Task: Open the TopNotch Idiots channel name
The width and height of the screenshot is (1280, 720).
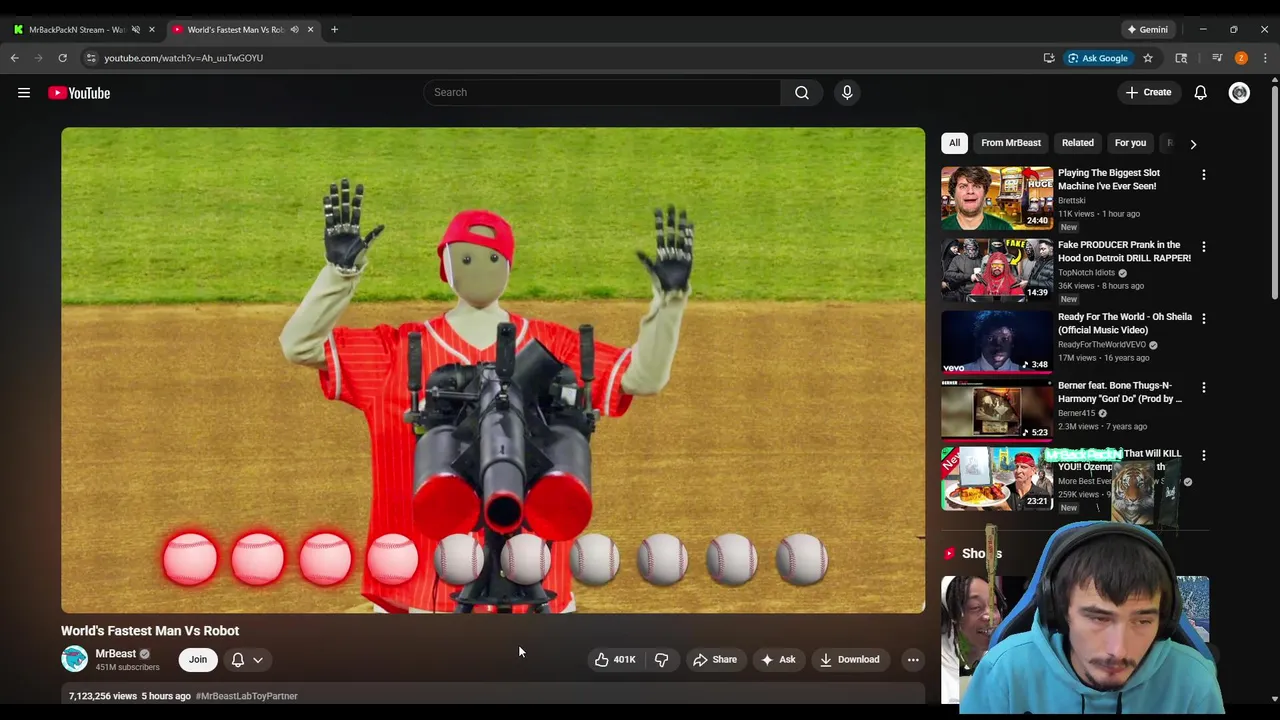Action: [1086, 272]
